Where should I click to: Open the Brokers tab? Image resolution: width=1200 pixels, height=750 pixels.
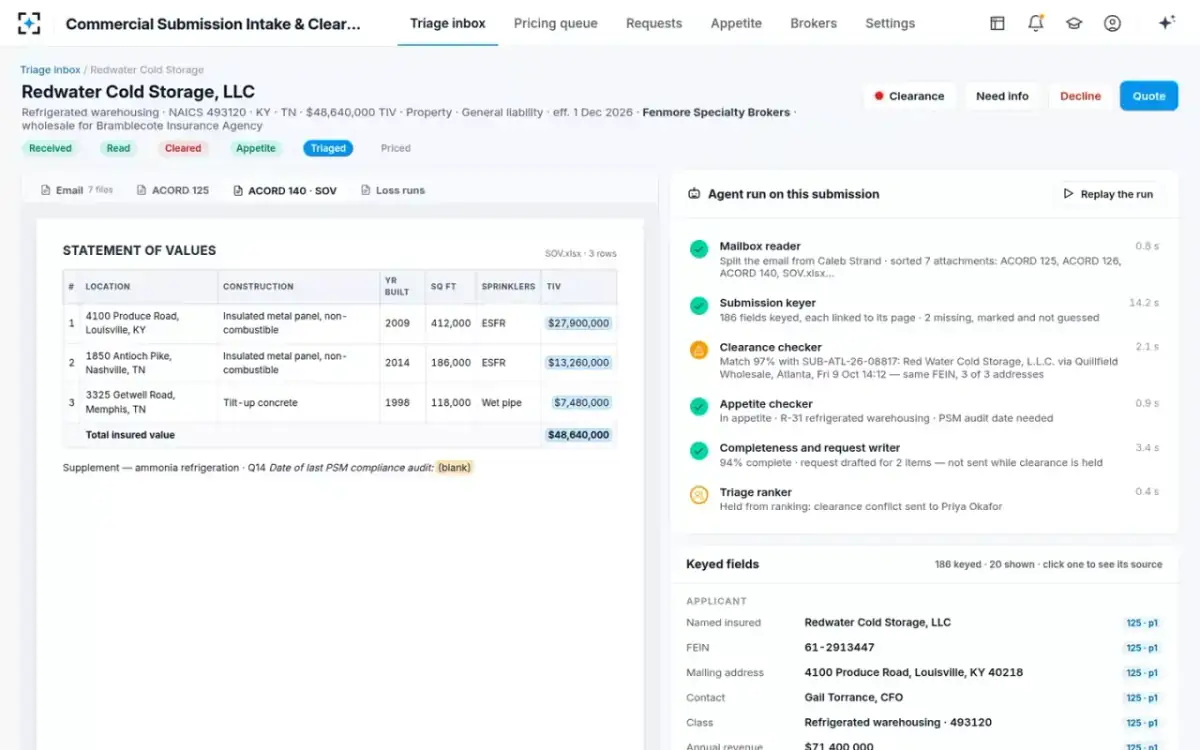click(813, 23)
